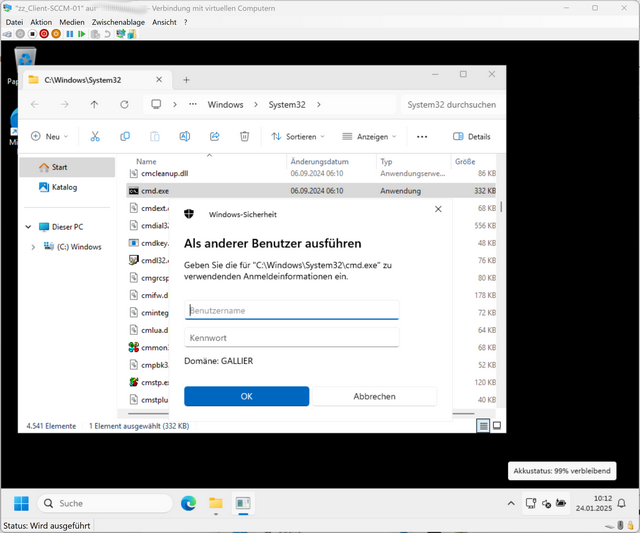Switch to details list view in status bar
640x533 pixels.
[x=483, y=426]
